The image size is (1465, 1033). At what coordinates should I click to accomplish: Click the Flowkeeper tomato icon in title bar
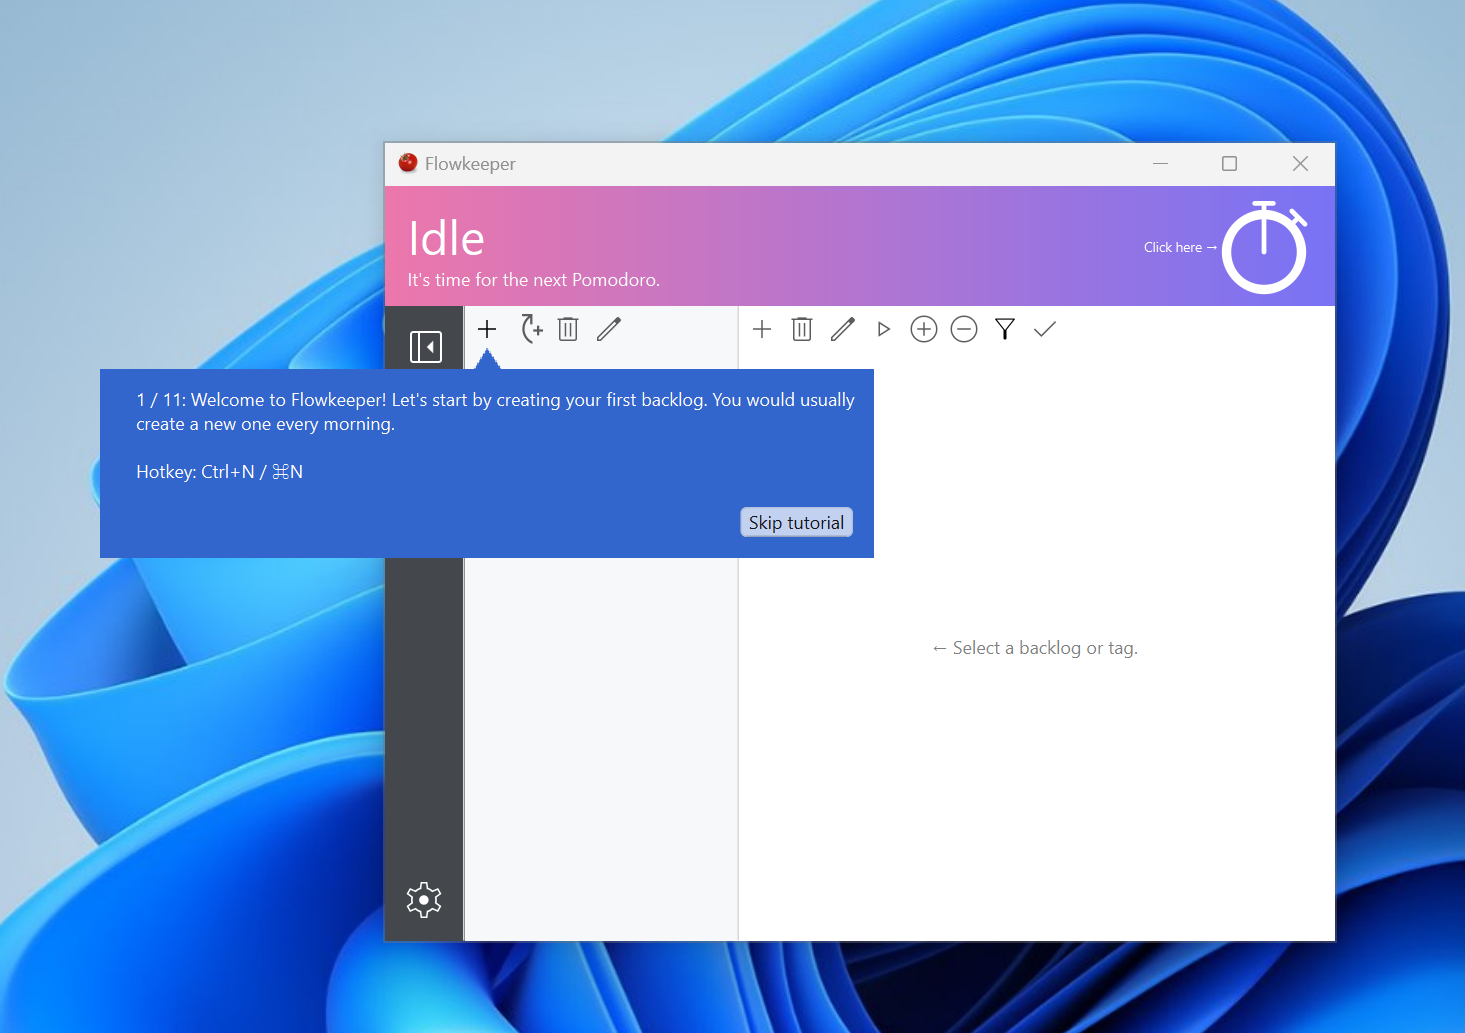[408, 163]
